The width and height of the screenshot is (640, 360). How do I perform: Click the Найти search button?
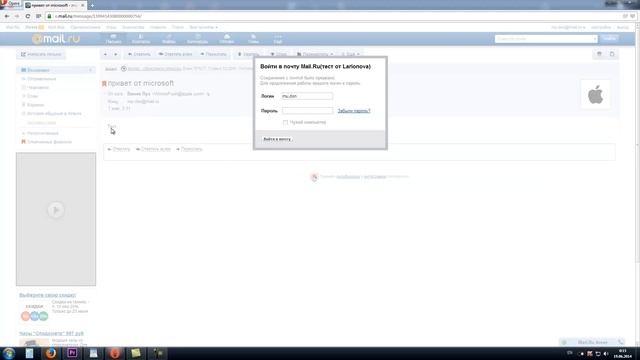609,38
